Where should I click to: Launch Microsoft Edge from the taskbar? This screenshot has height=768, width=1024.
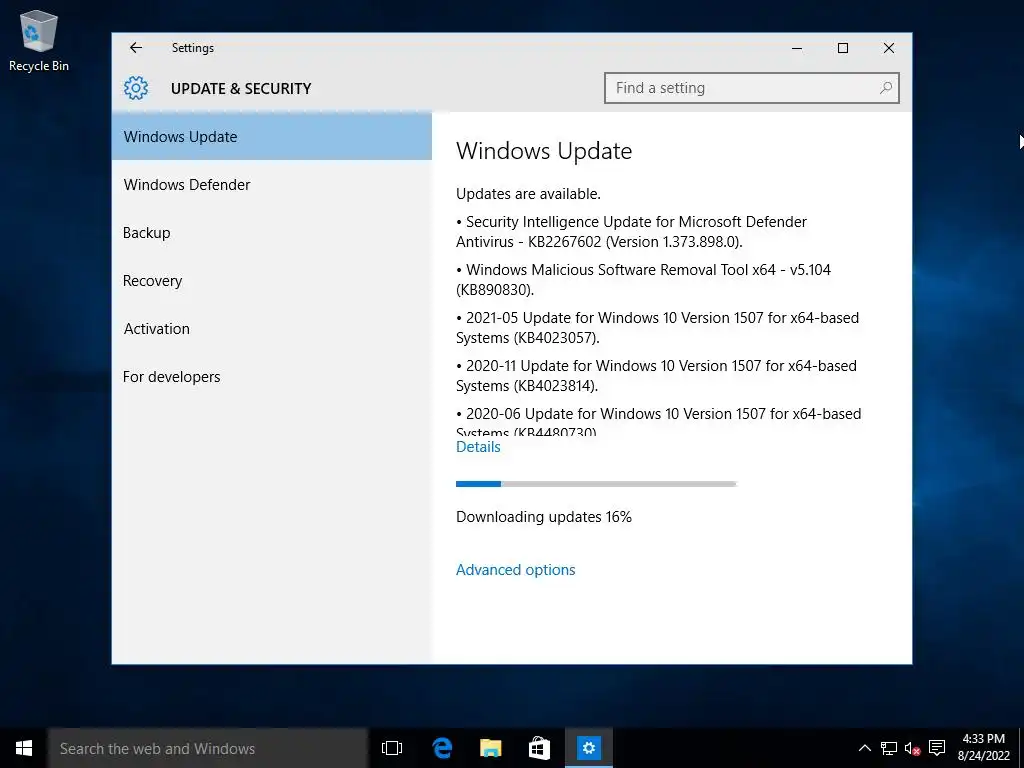click(x=442, y=748)
